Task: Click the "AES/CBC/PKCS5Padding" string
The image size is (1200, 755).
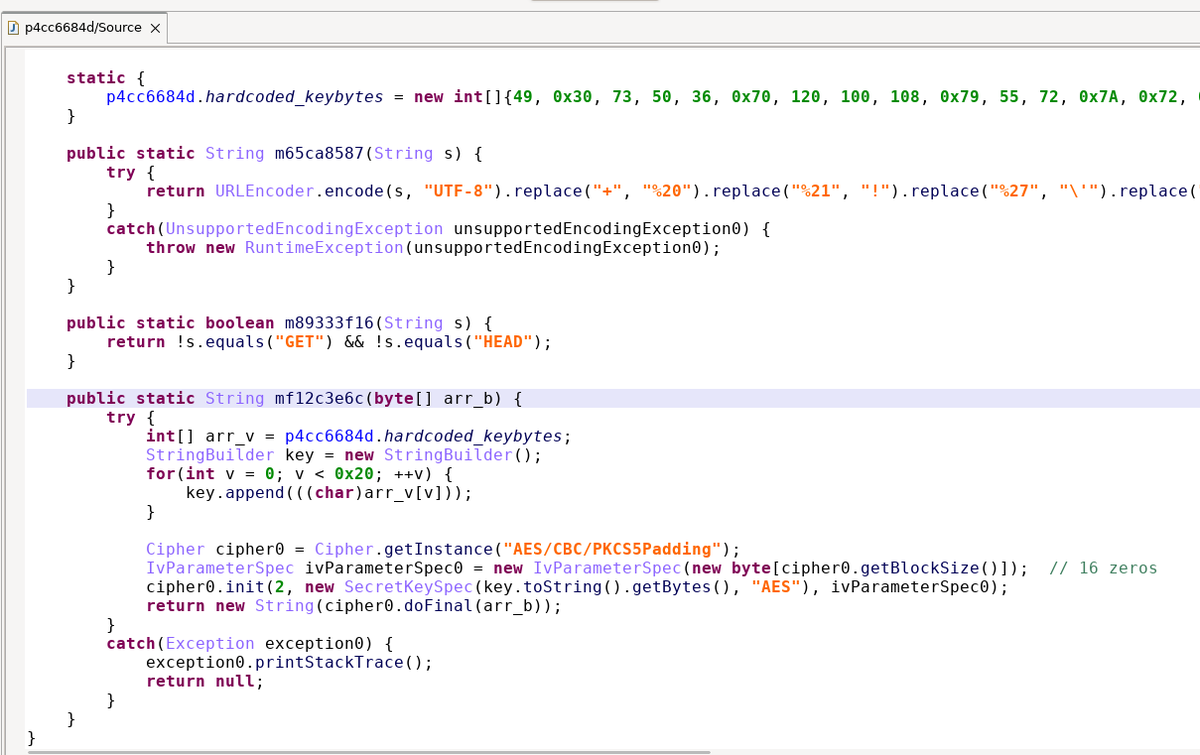Action: point(612,549)
